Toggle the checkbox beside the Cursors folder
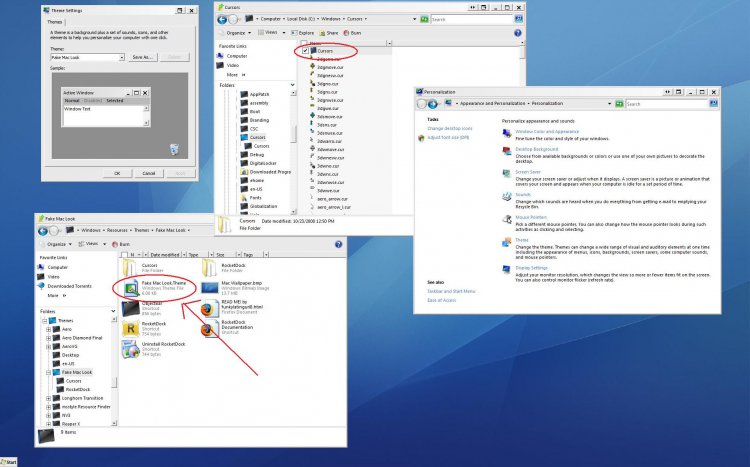 point(306,50)
